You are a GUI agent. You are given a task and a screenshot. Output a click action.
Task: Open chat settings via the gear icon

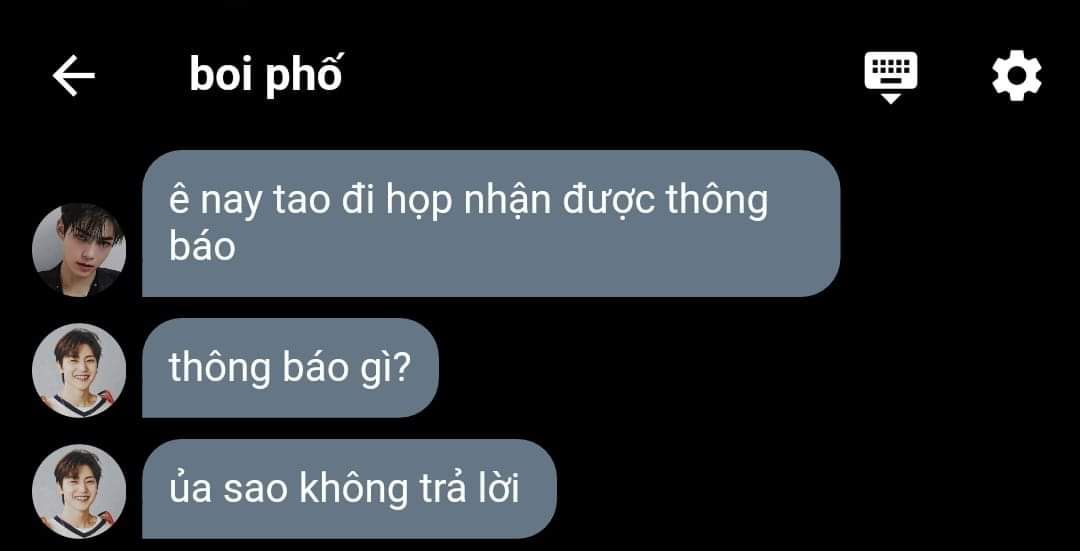point(1017,75)
